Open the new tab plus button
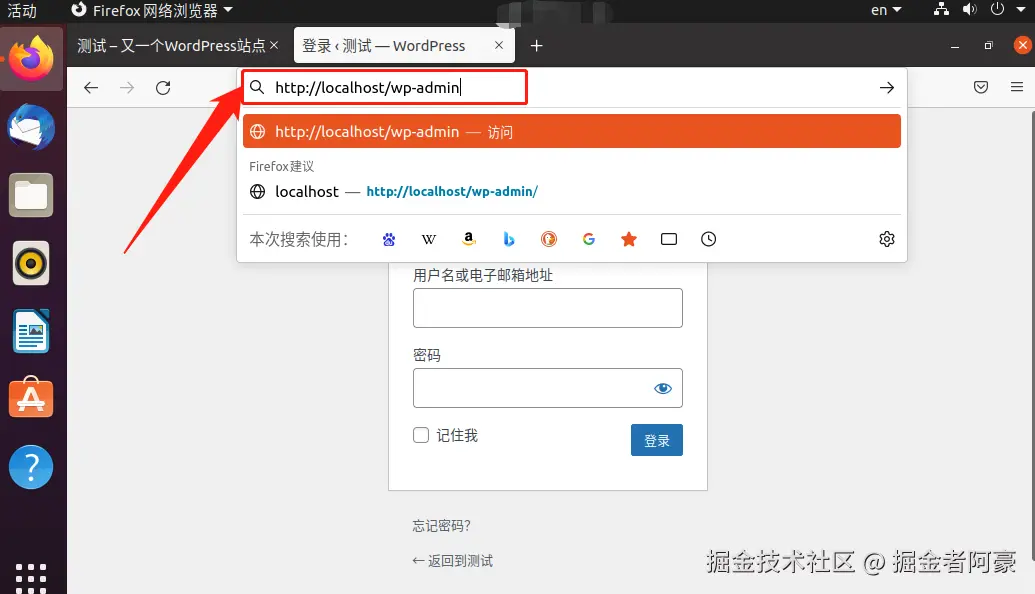Viewport: 1035px width, 594px height. tap(537, 46)
